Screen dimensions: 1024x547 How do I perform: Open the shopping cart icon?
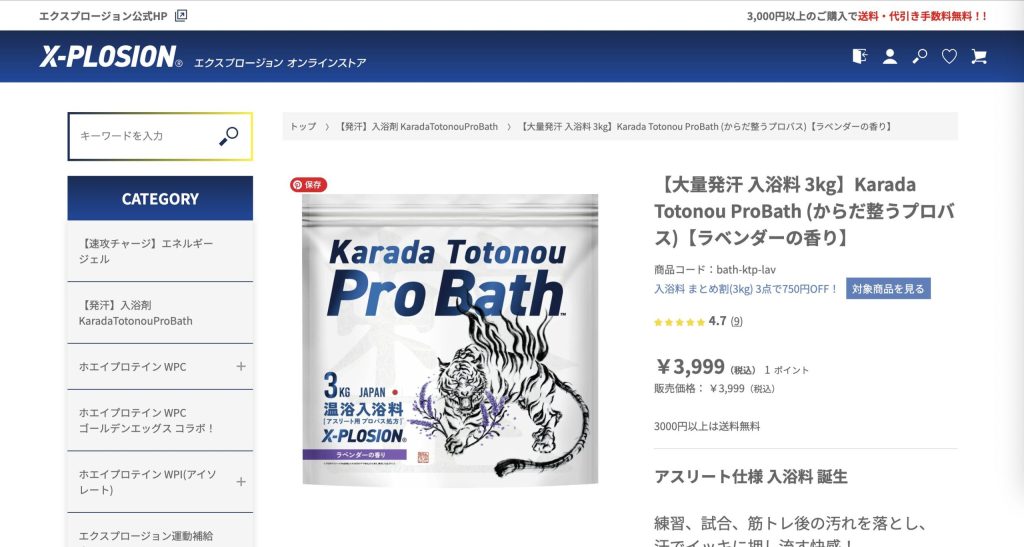tap(978, 57)
